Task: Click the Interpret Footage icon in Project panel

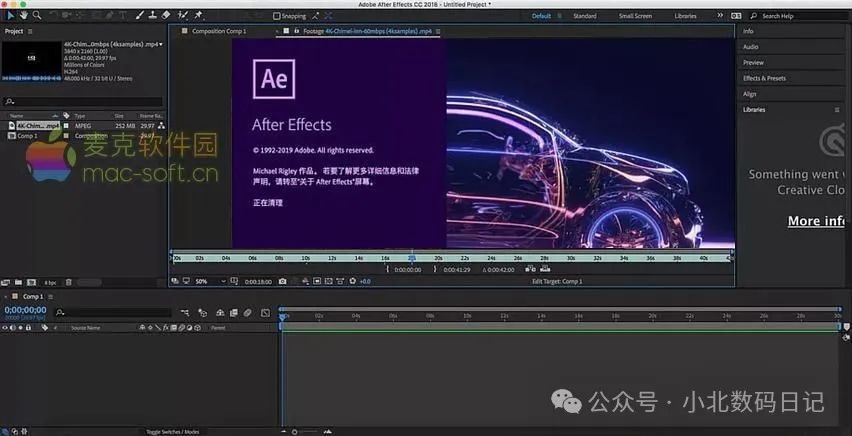Action: pos(5,282)
